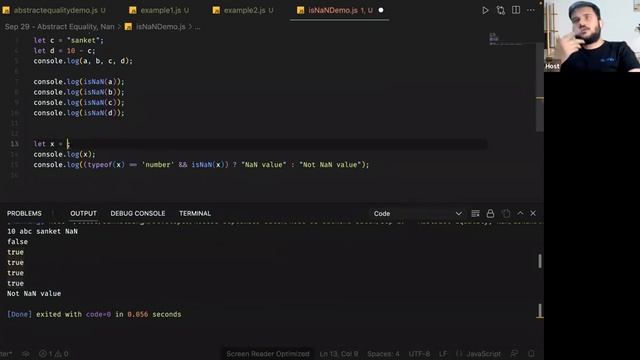Switch to abstractequalitydemo.js tab
The image size is (640, 360).
[x=55, y=10]
